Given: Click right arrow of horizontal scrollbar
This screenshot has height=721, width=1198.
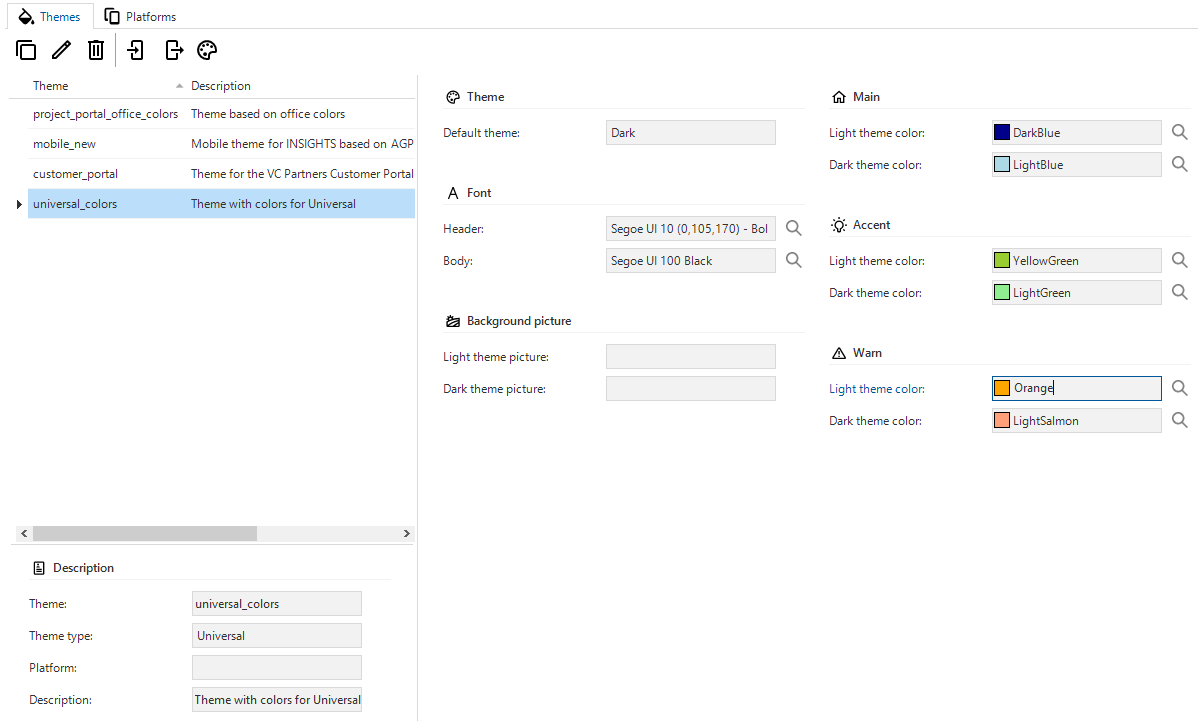Looking at the screenshot, I should 406,534.
